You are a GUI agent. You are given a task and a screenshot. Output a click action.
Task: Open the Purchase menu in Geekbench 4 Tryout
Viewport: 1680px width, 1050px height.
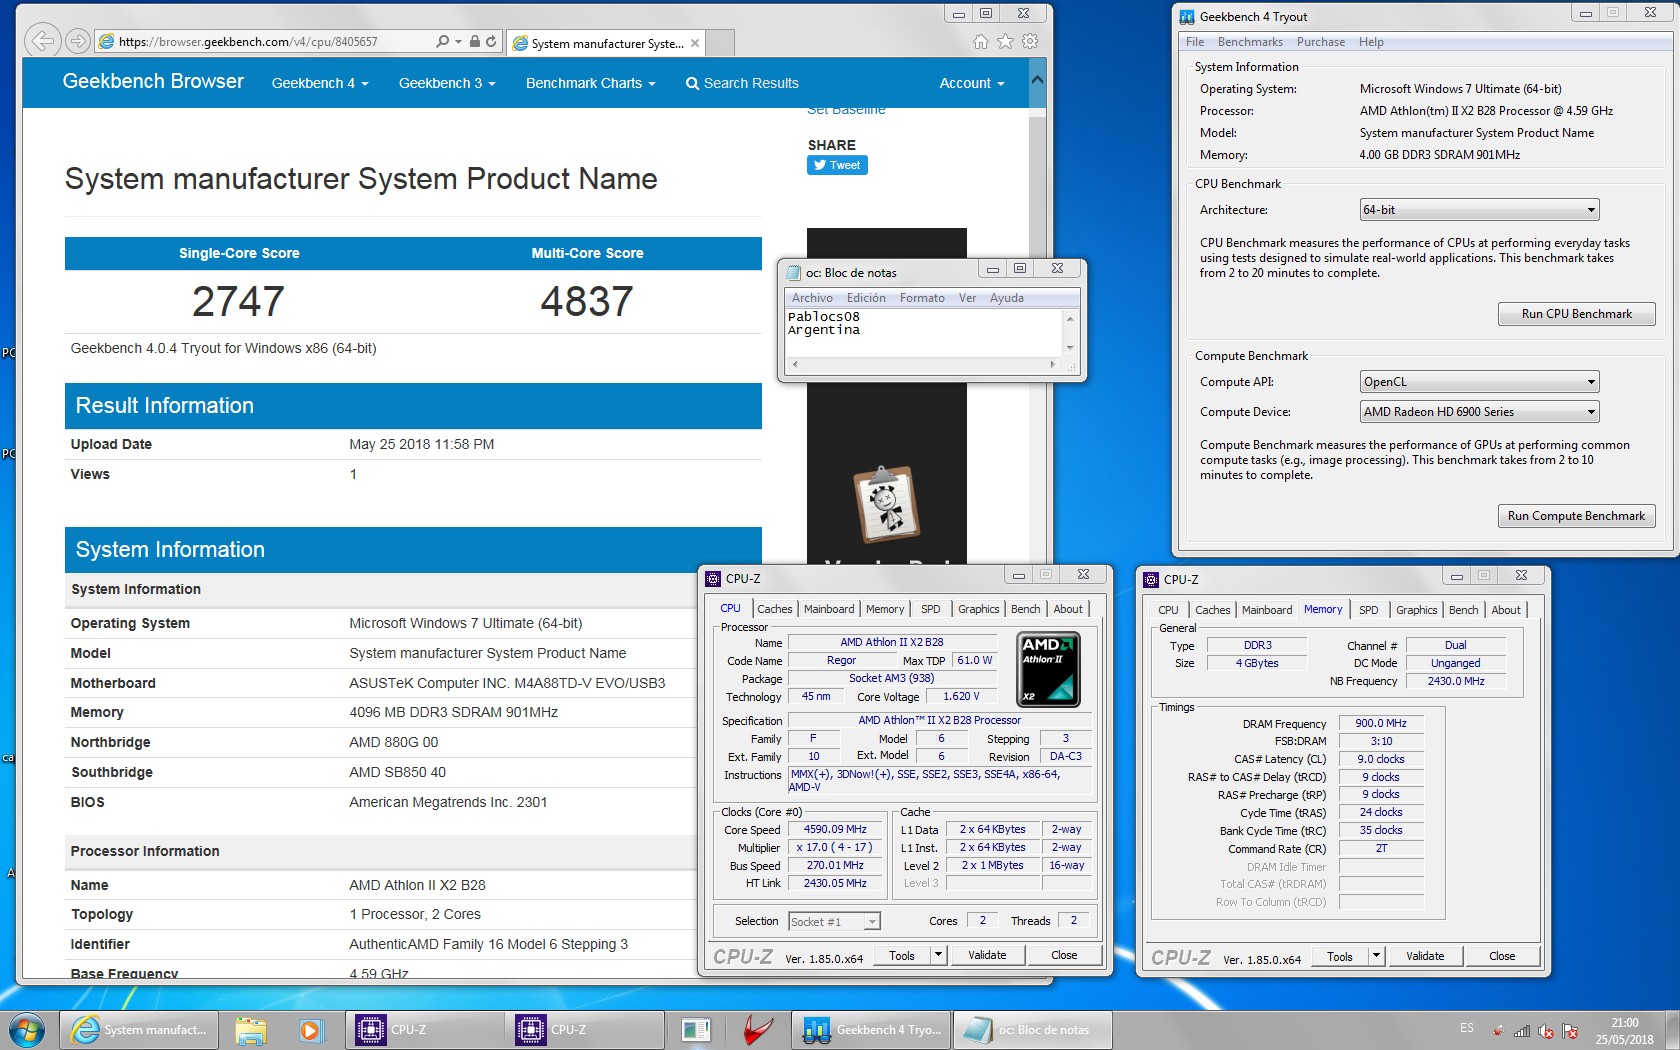(1321, 42)
